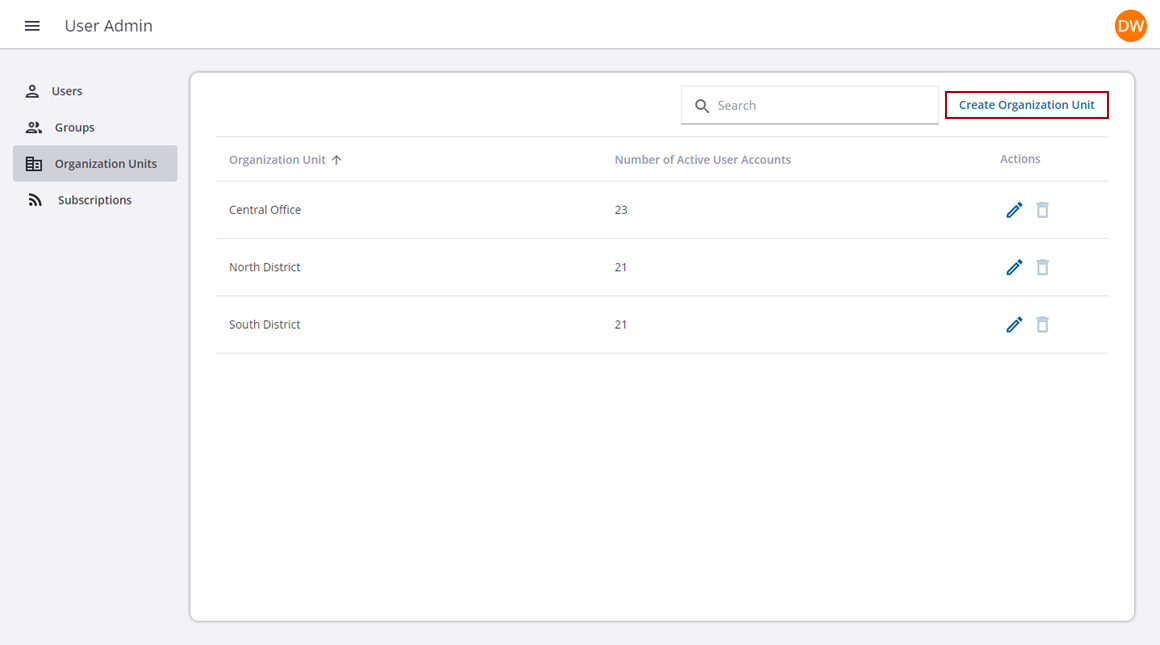Delete the Central Office organization unit
The image size is (1160, 645).
pyautogui.click(x=1042, y=210)
